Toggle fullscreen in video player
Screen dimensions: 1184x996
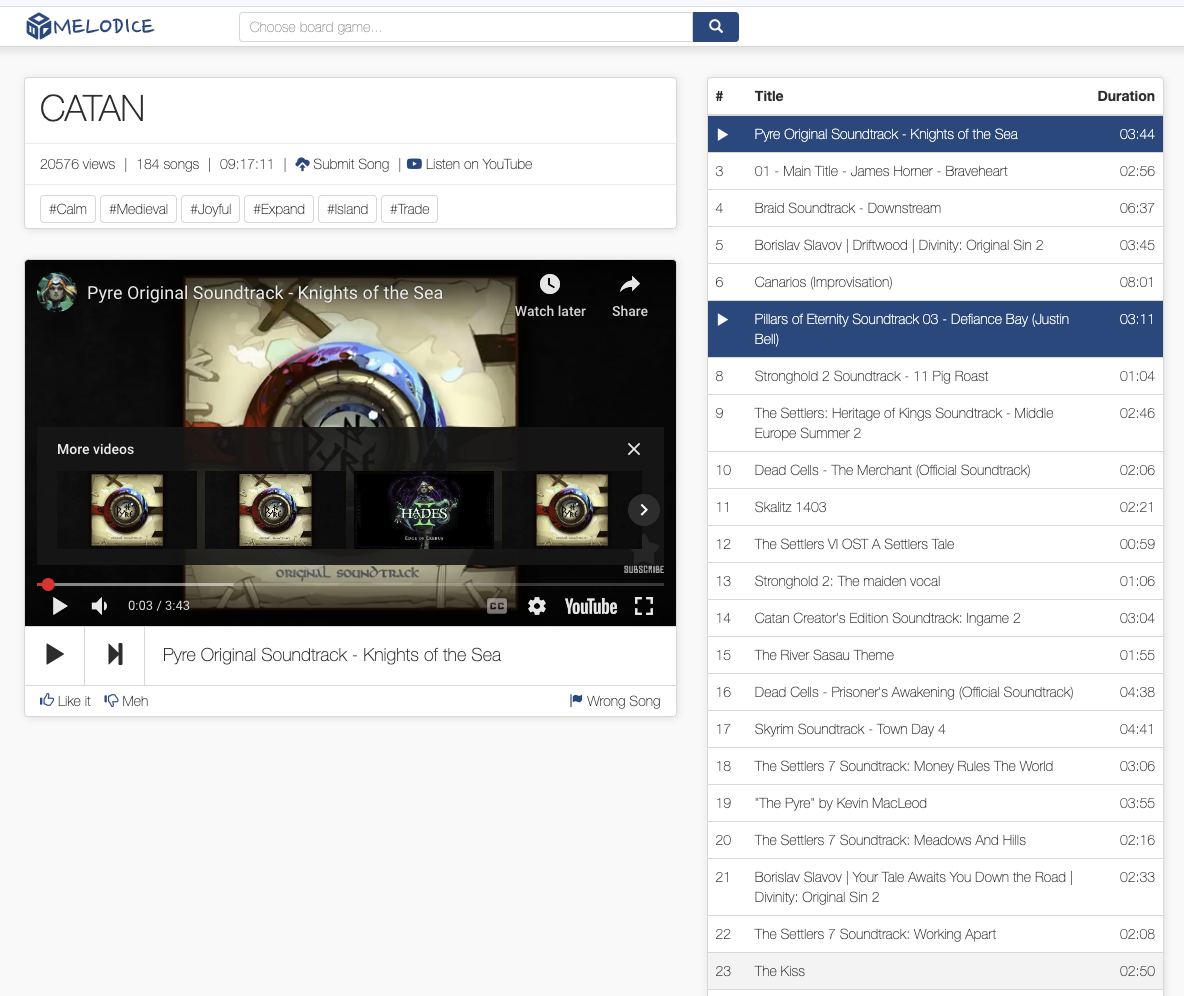coord(643,606)
